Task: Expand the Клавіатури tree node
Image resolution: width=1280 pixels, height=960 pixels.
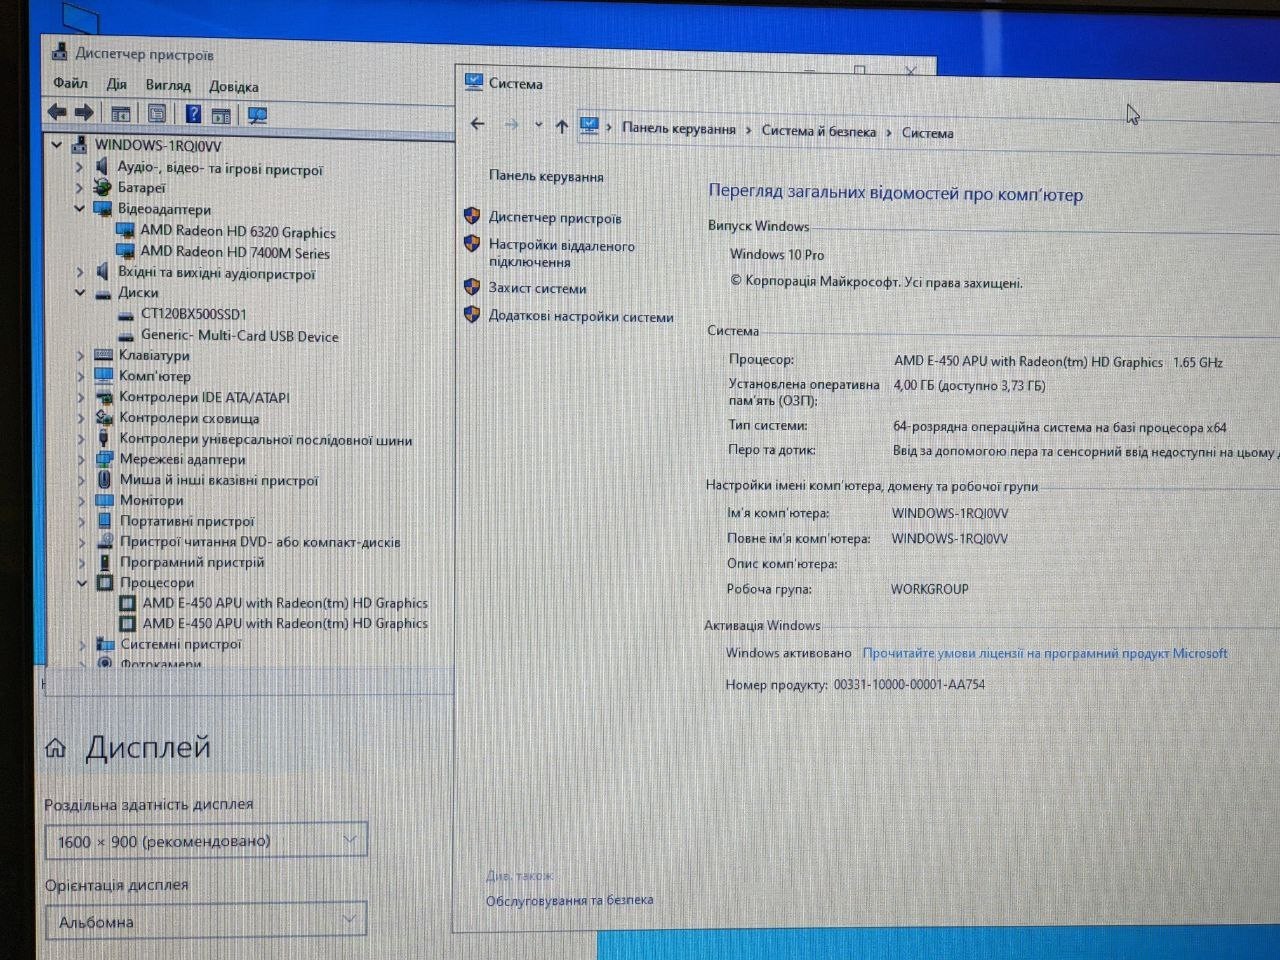Action: (x=80, y=355)
